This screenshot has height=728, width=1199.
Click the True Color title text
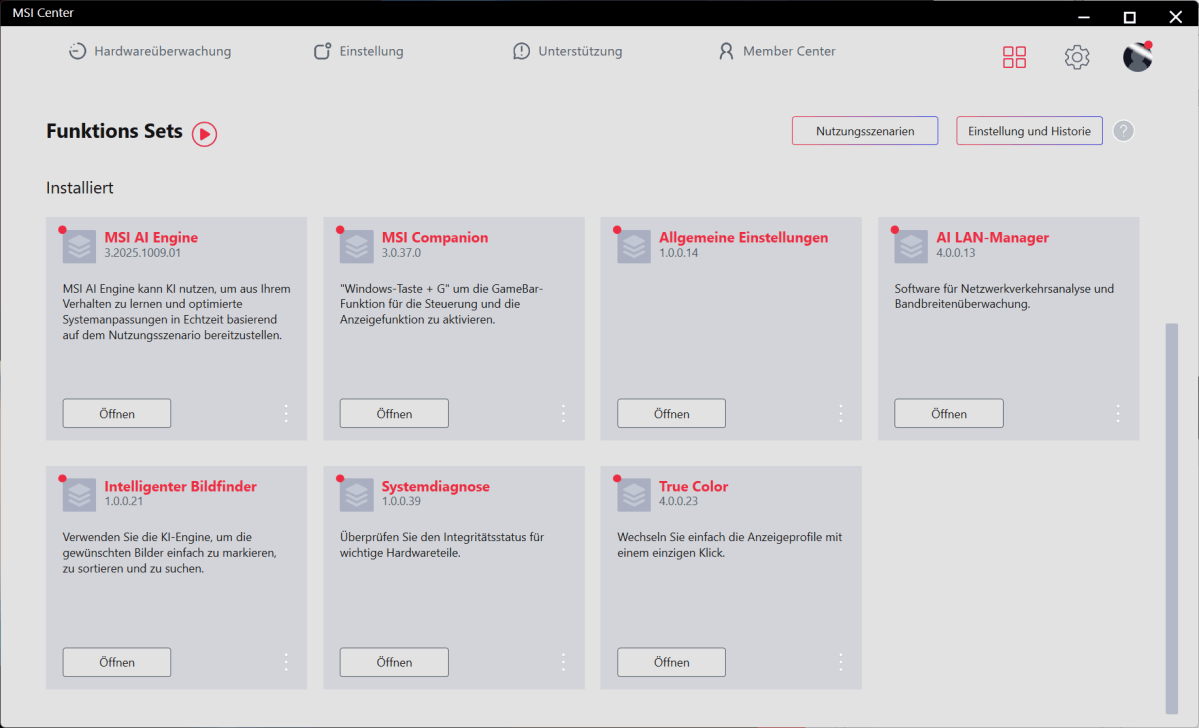tap(693, 486)
